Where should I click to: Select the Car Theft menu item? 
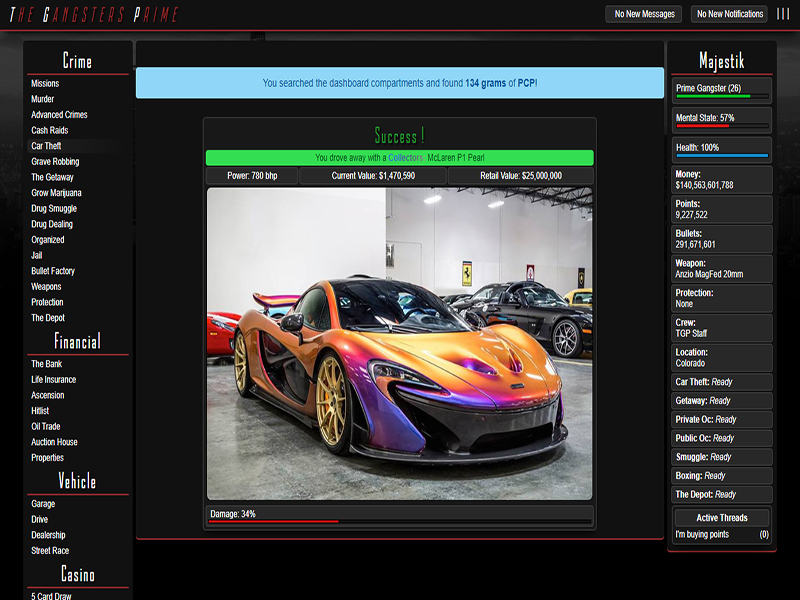click(x=46, y=146)
